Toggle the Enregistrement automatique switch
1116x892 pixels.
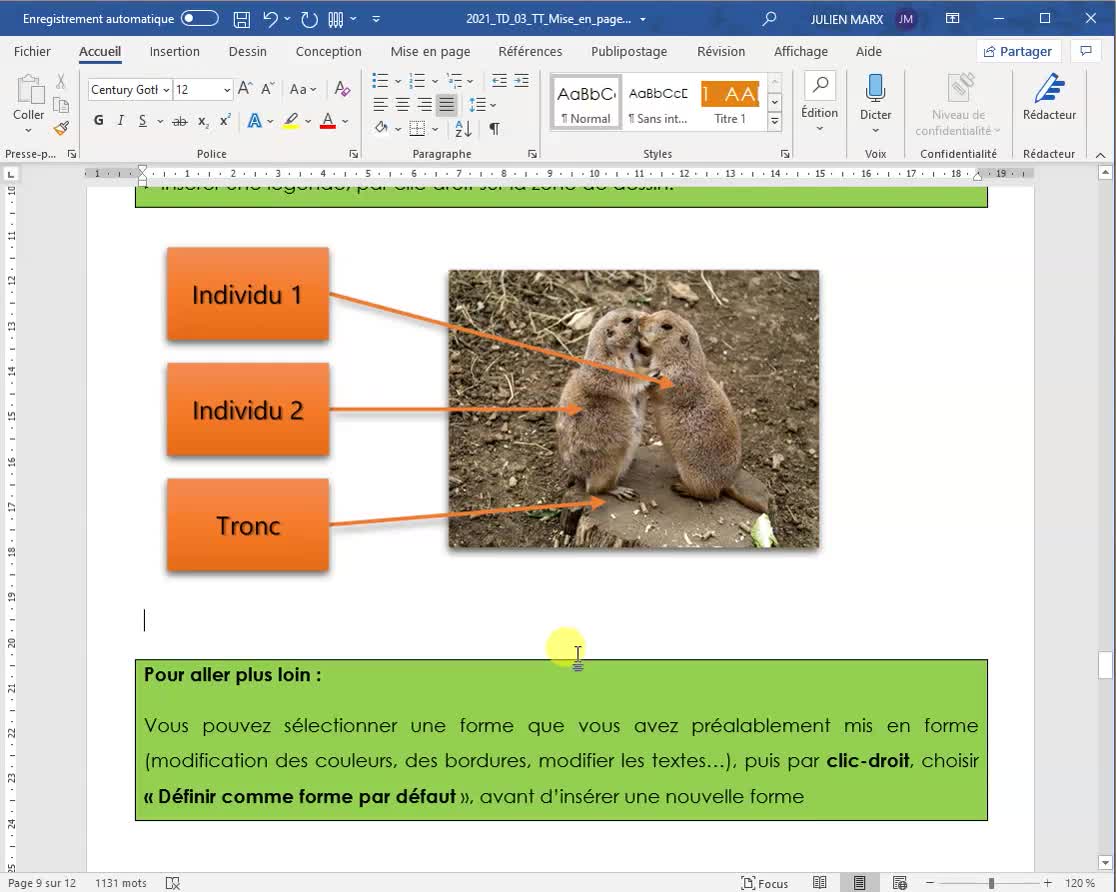pyautogui.click(x=199, y=19)
